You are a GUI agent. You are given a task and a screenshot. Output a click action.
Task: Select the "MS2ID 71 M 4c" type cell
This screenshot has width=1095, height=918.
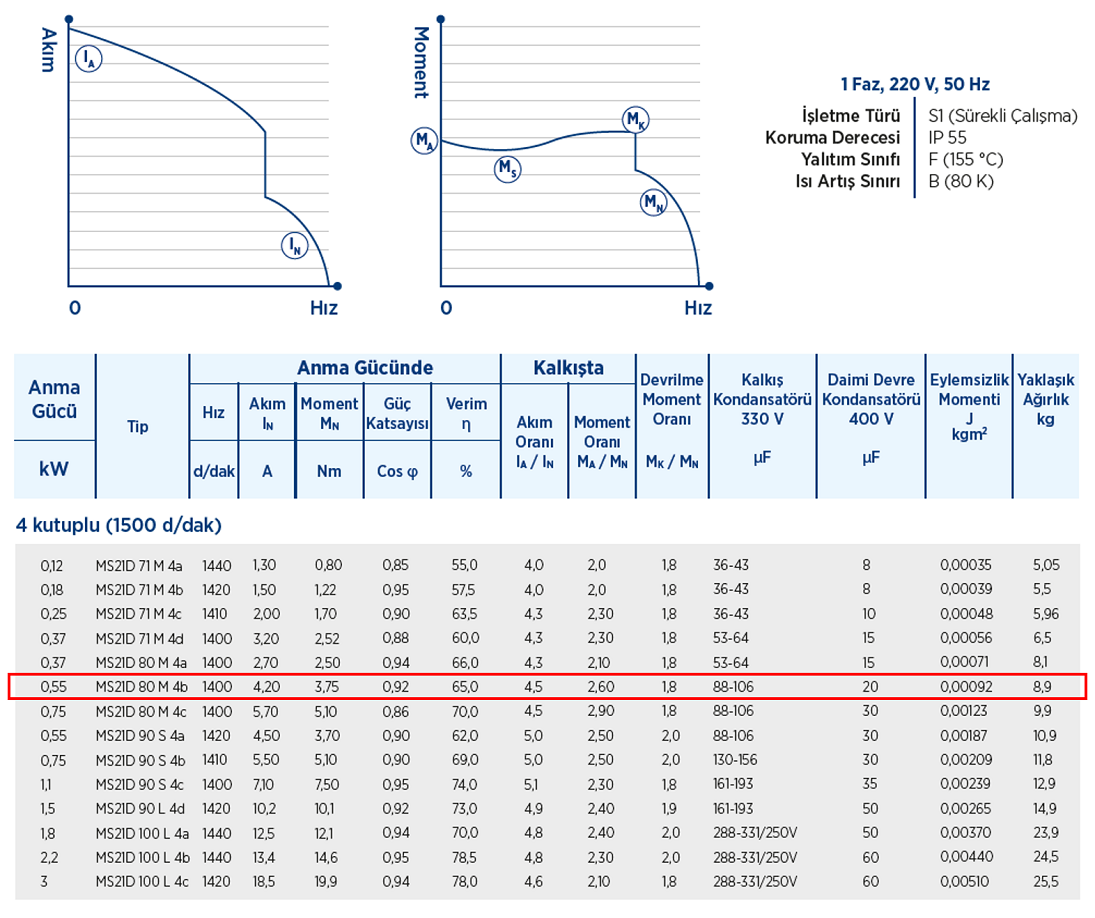pyautogui.click(x=138, y=614)
